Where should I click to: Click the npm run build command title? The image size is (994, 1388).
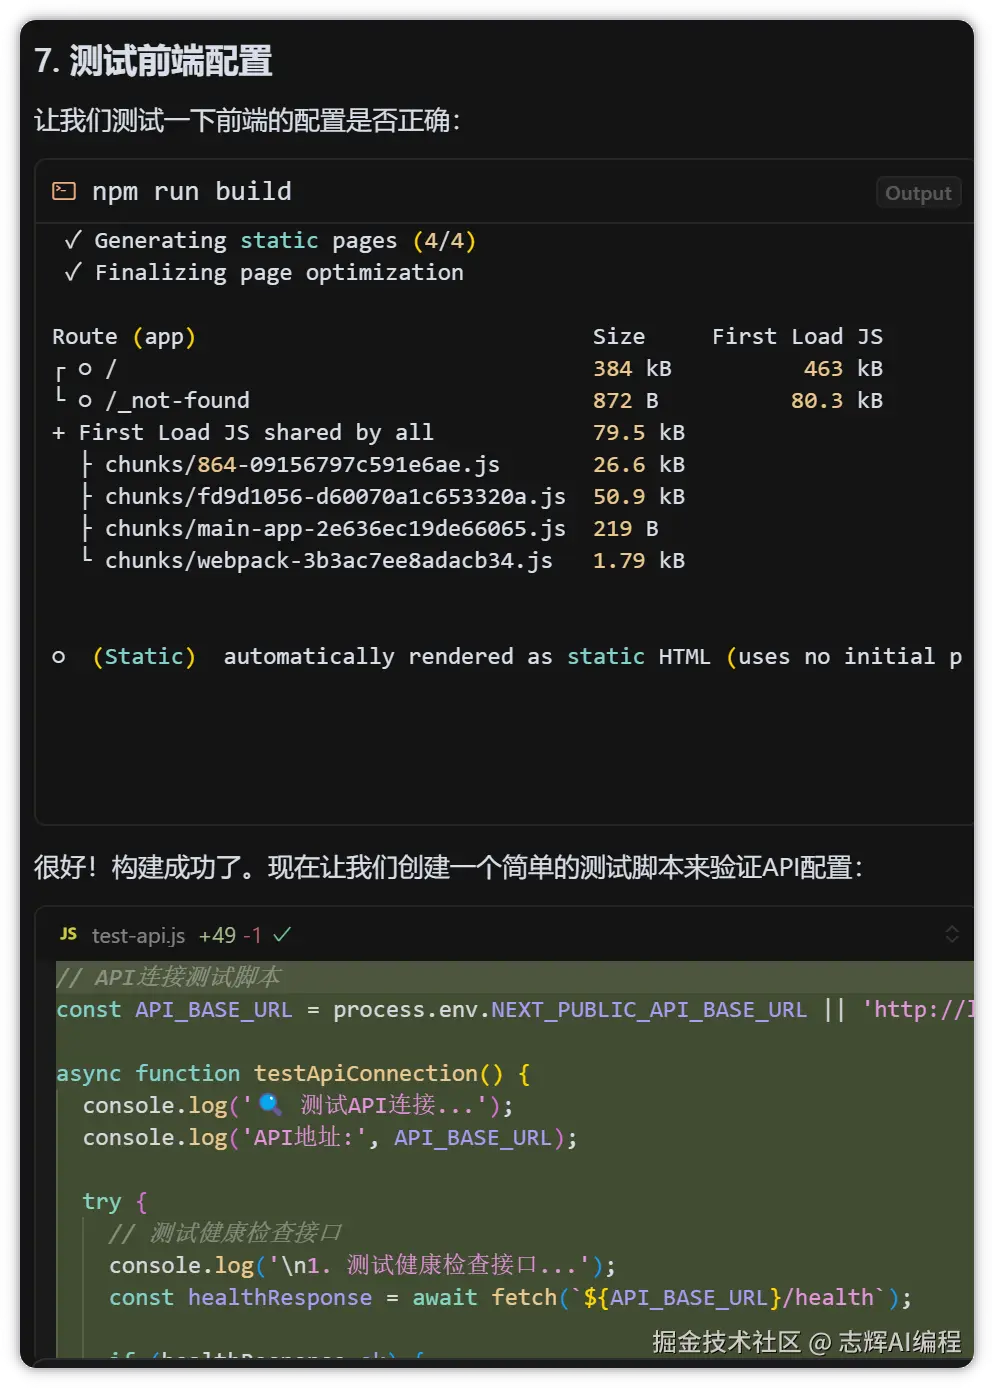pos(192,191)
